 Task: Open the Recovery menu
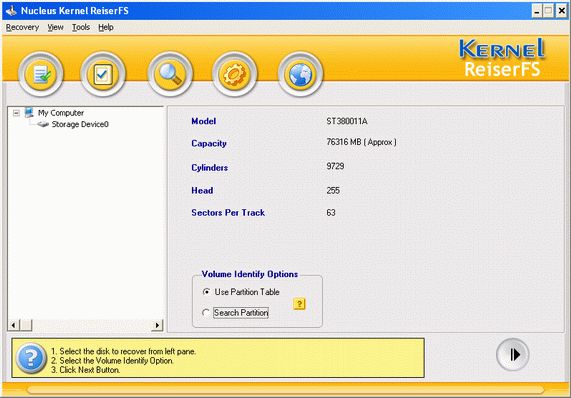[23, 27]
